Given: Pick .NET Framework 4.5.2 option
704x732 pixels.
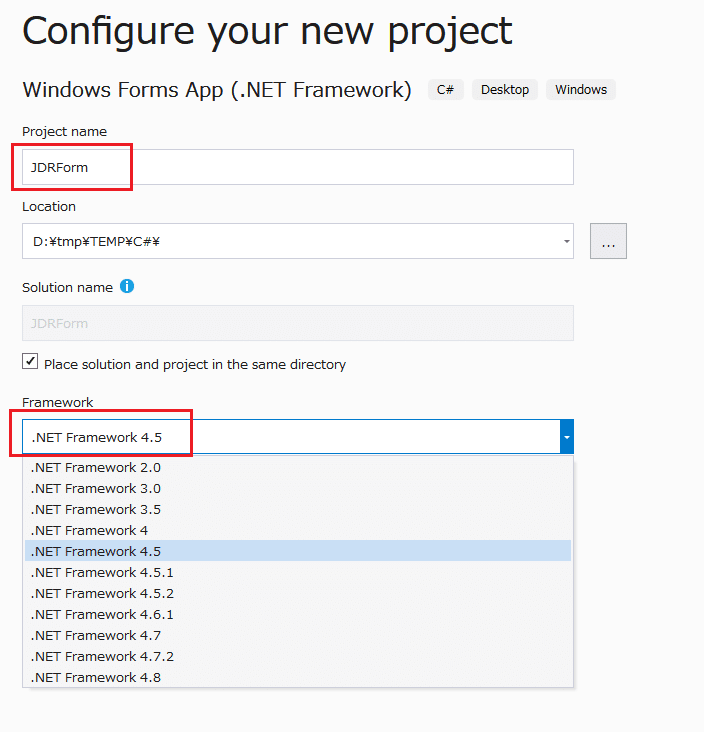Looking at the screenshot, I should pos(102,593).
